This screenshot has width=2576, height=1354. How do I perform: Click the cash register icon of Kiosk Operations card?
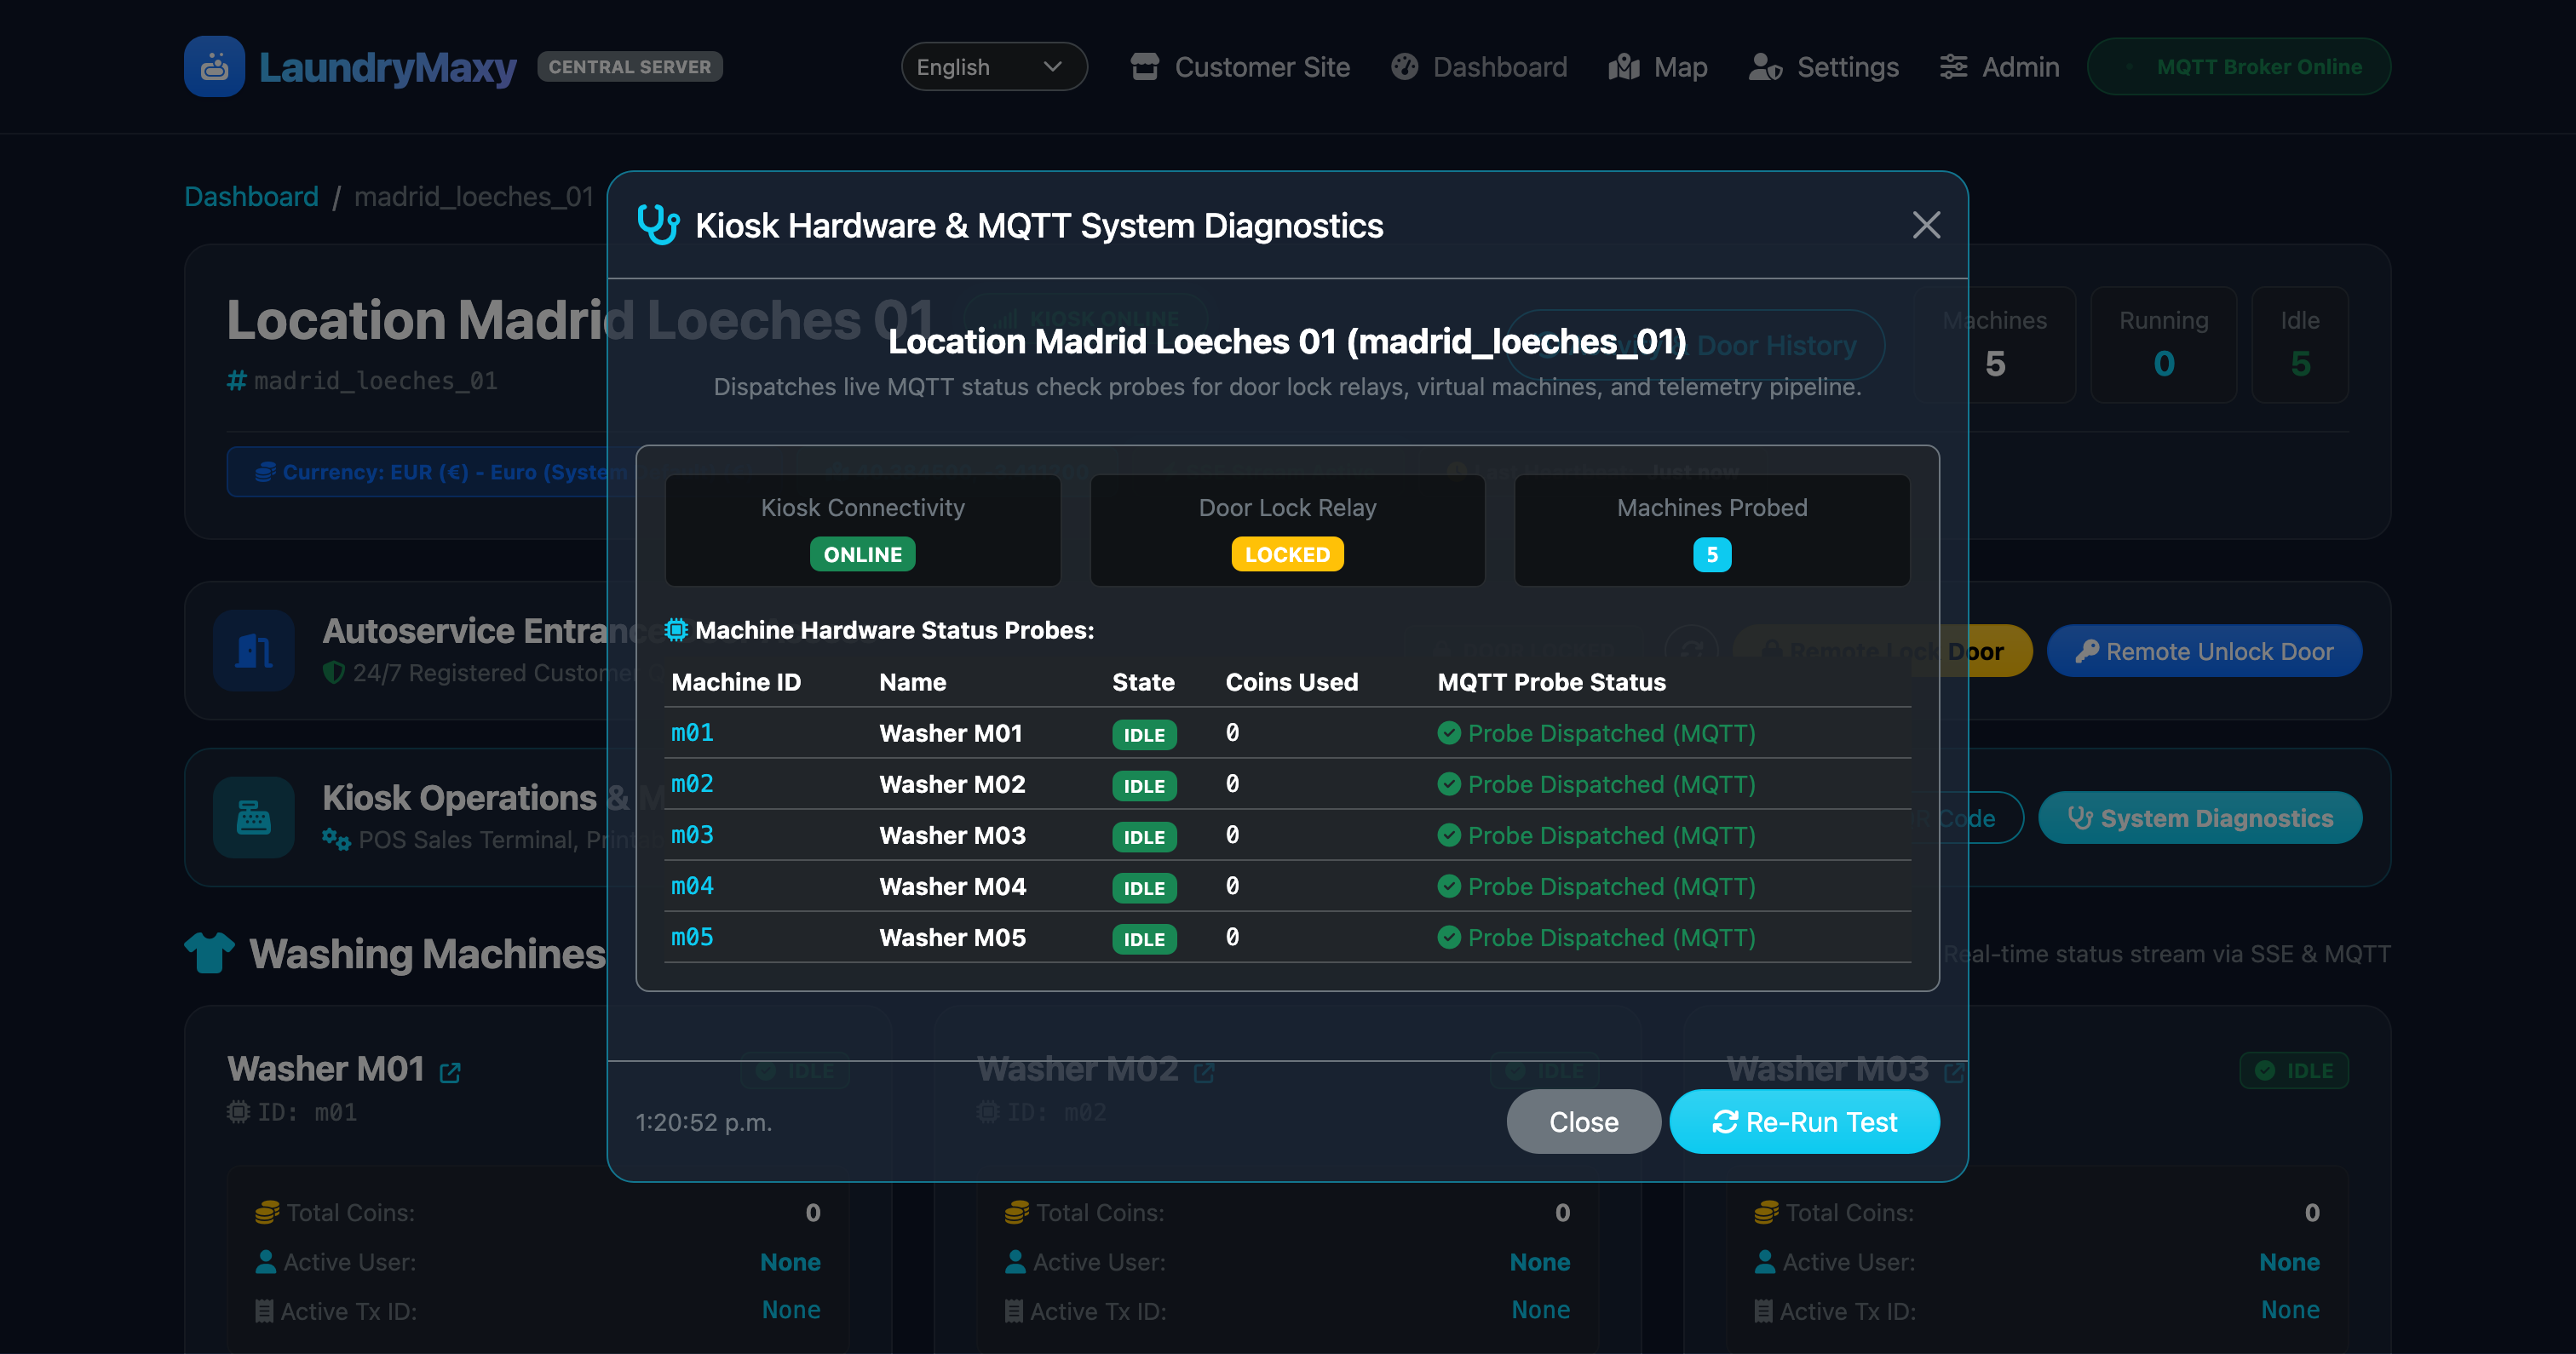click(x=253, y=818)
